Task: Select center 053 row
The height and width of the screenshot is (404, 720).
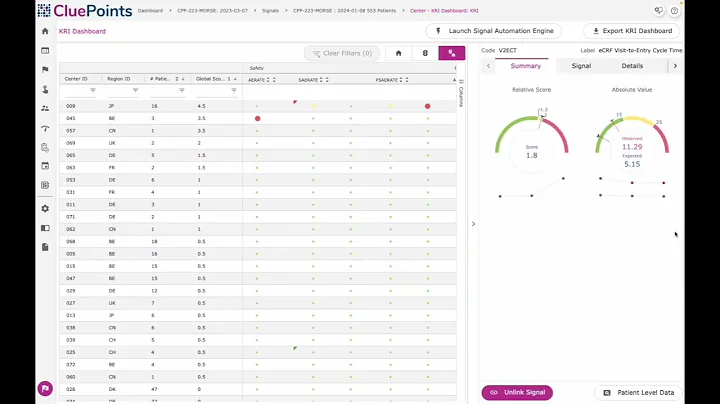Action: coord(258,180)
